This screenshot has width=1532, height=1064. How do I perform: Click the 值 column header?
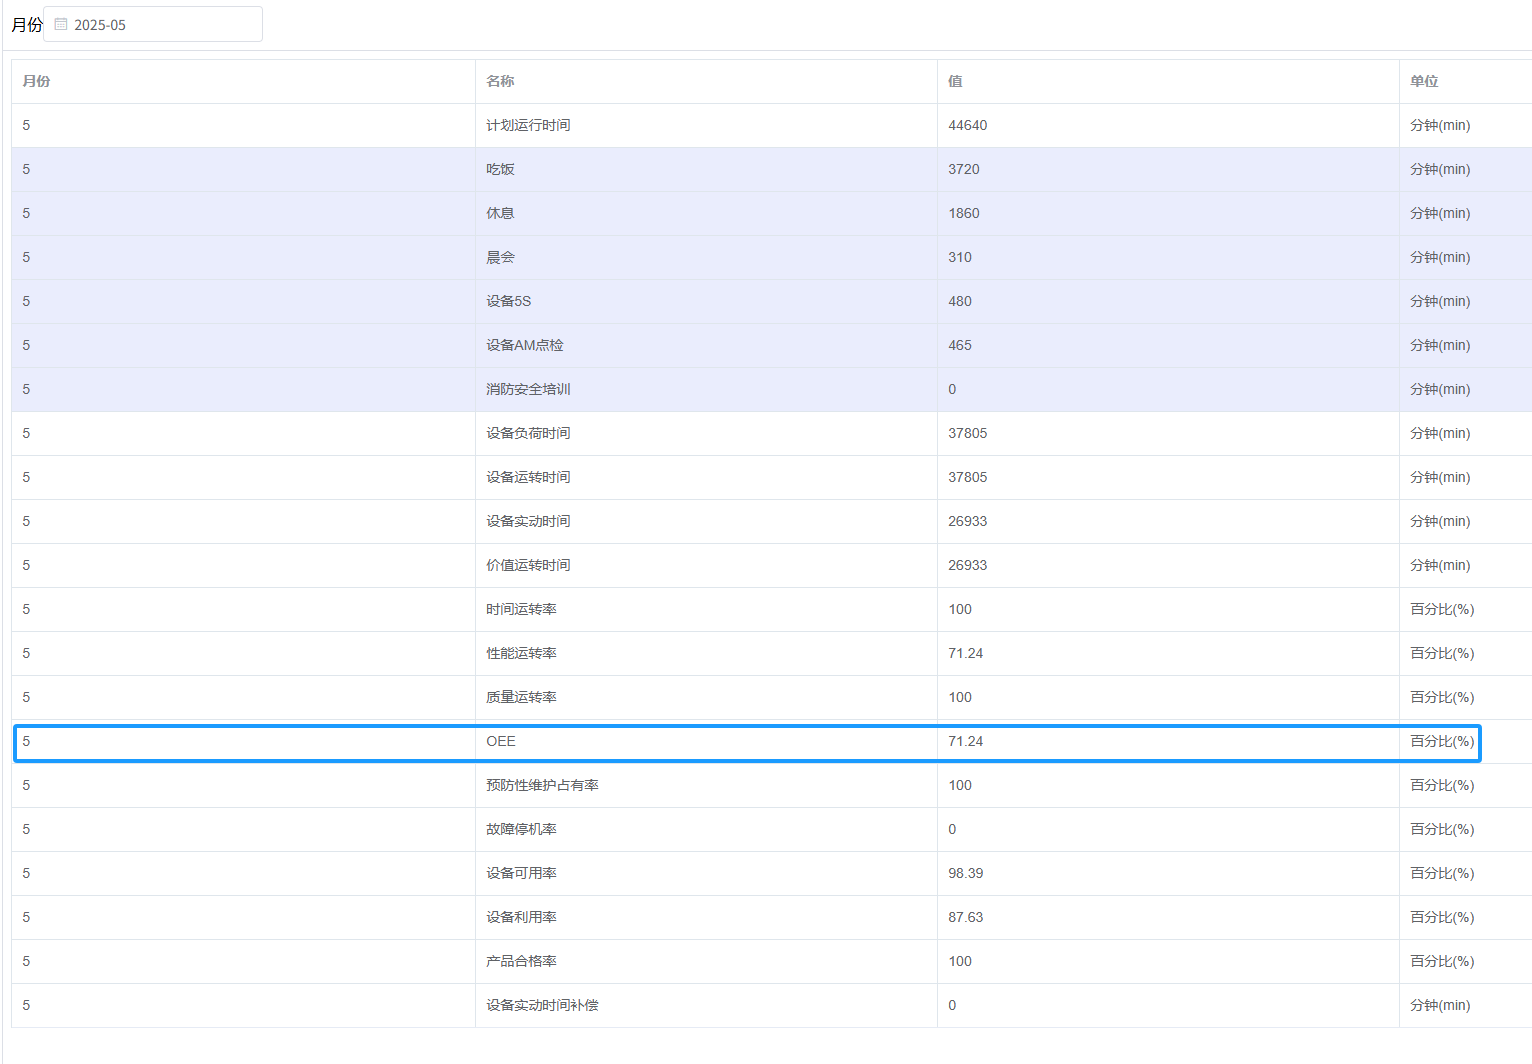pyautogui.click(x=955, y=81)
